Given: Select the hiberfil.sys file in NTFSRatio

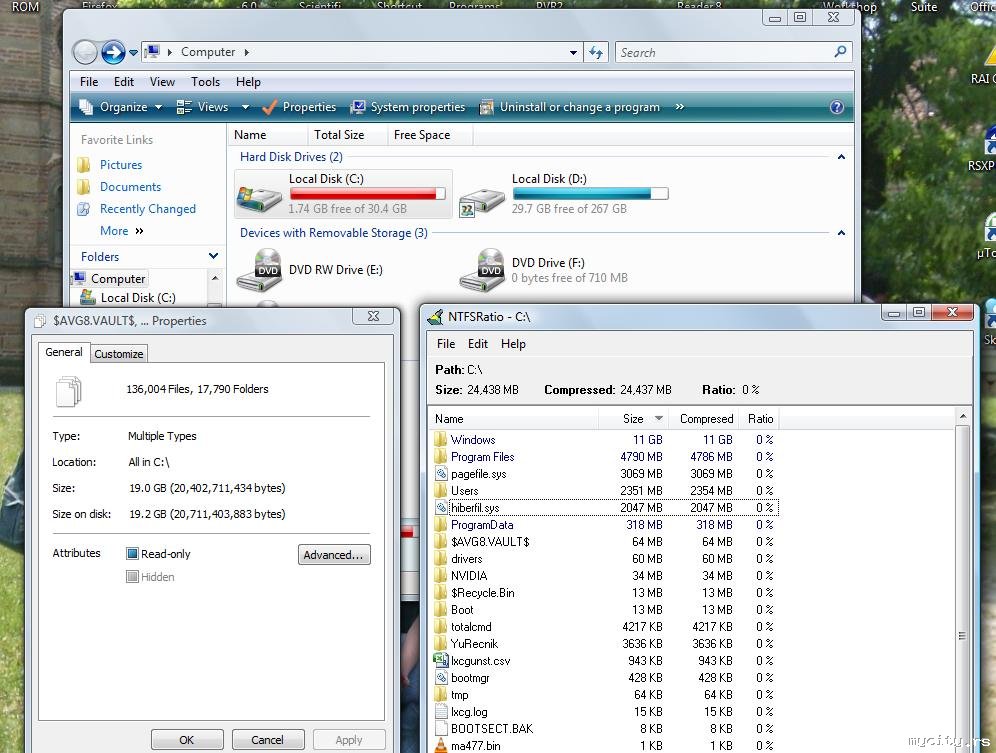Looking at the screenshot, I should (475, 508).
